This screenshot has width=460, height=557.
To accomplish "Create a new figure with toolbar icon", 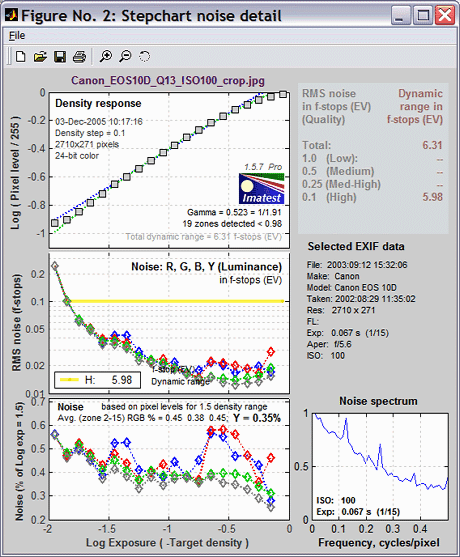I will tap(21, 56).
